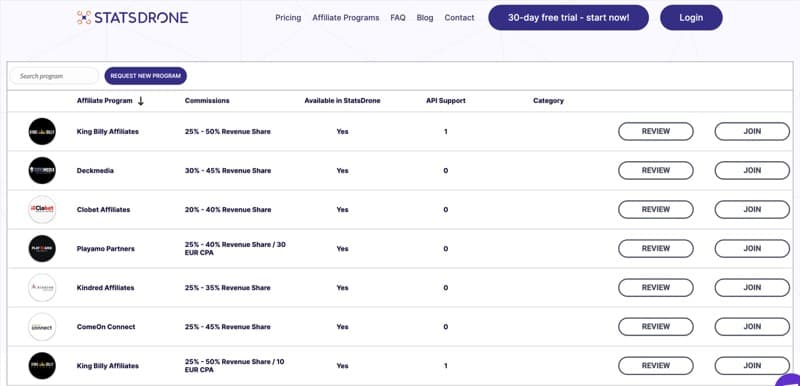Click the Commissions column header

point(207,101)
